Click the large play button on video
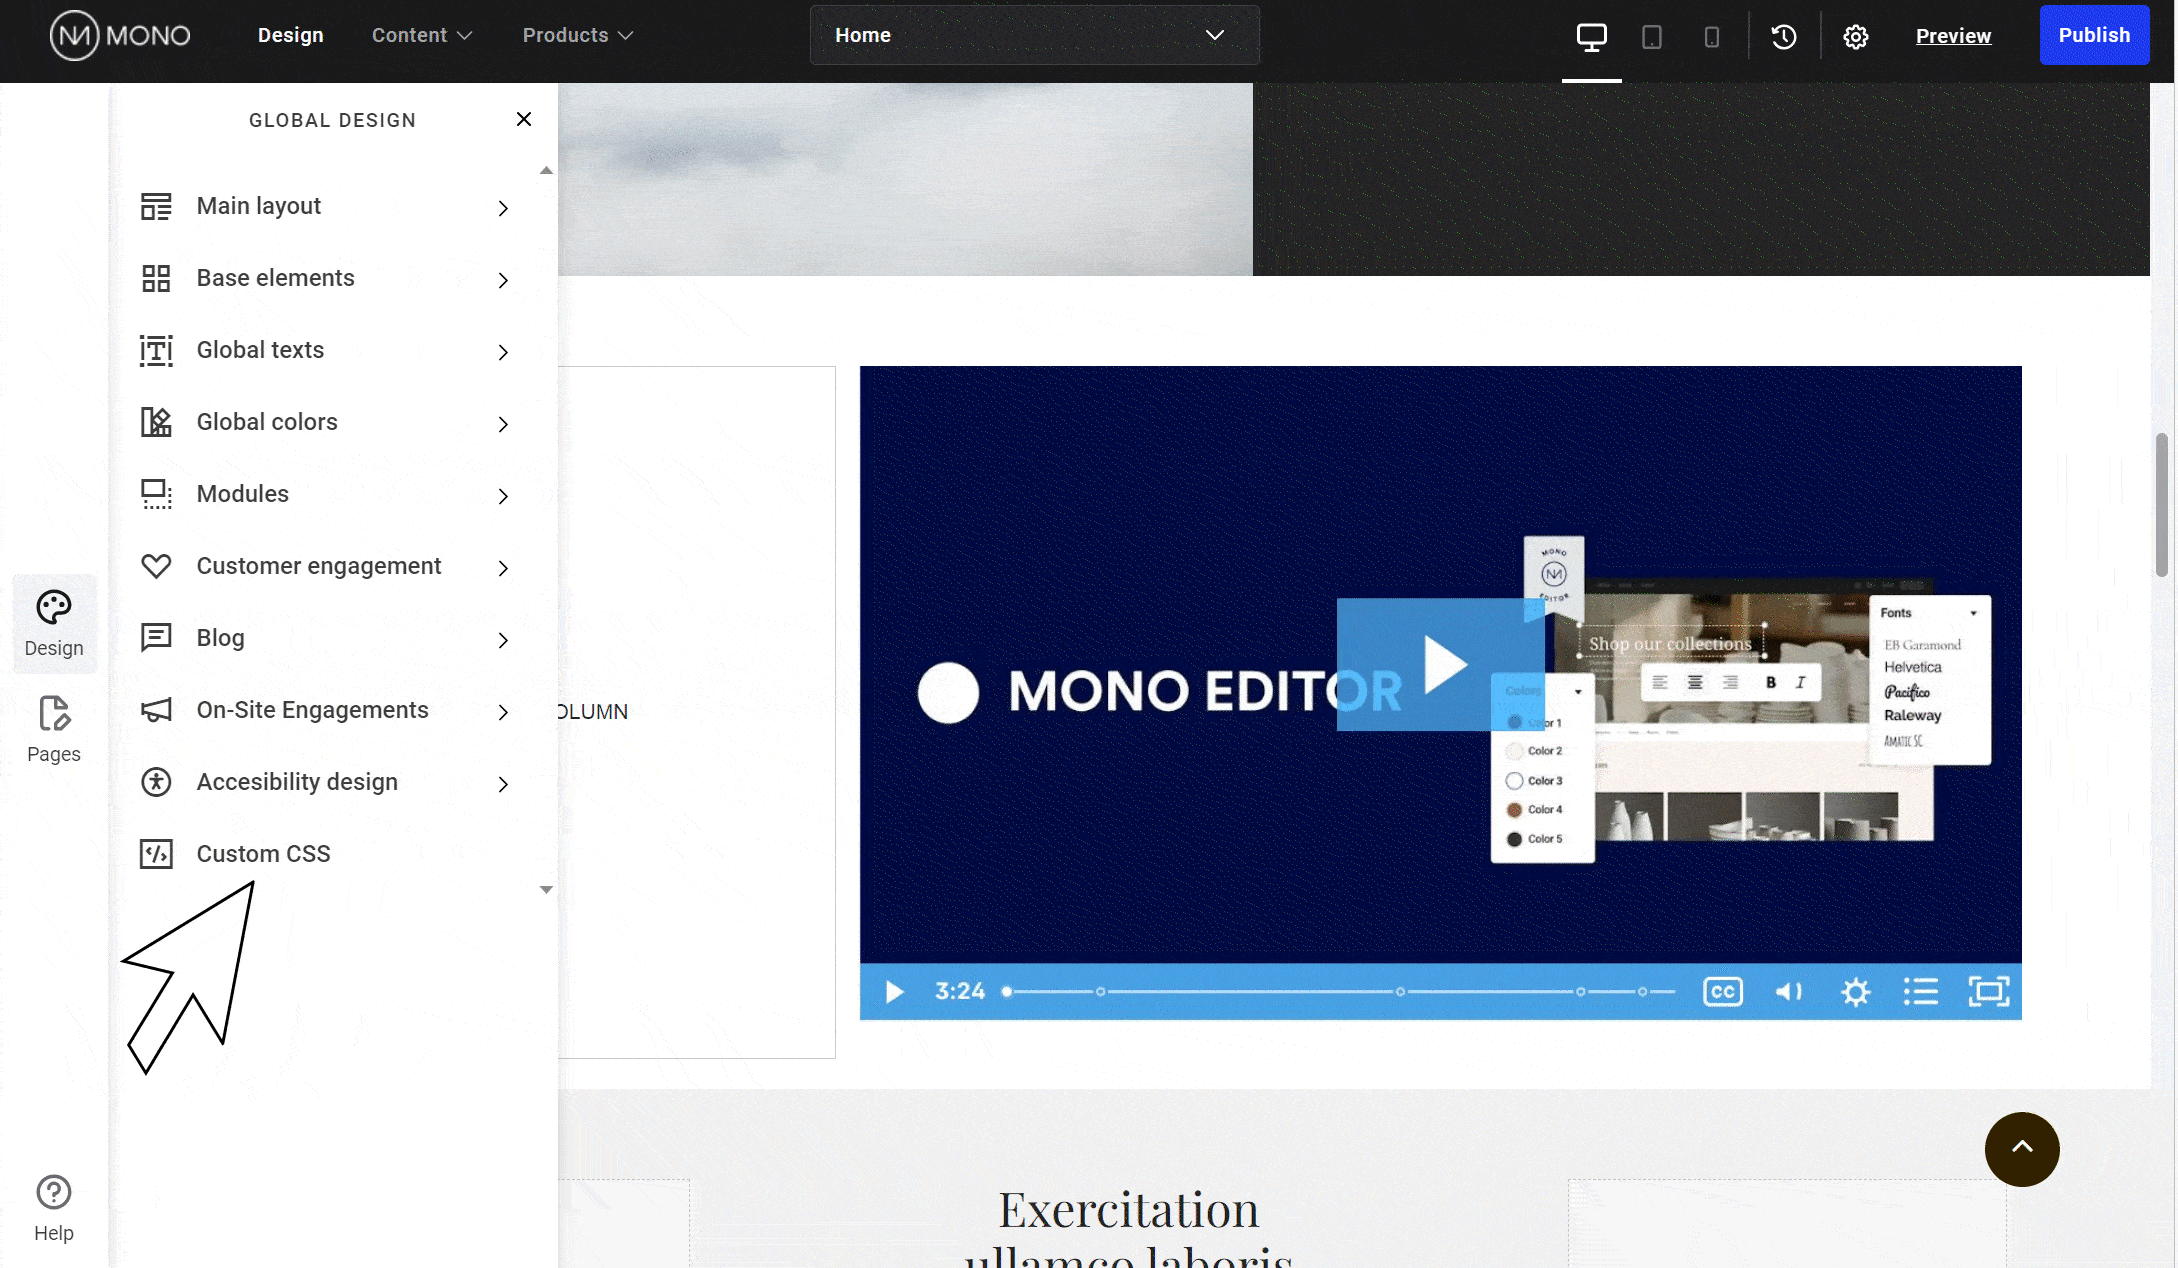This screenshot has width=2178, height=1268. click(x=1440, y=664)
